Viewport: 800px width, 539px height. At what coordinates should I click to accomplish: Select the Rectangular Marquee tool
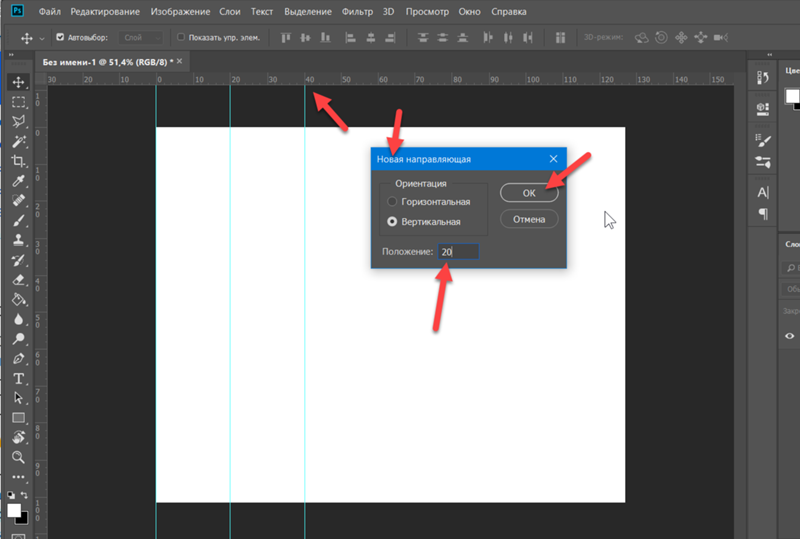(x=18, y=102)
